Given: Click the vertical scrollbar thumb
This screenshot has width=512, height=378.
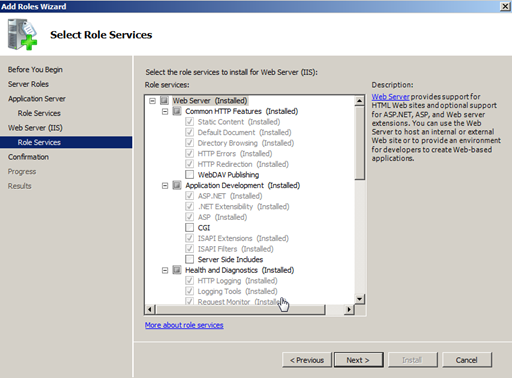Looking at the screenshot, I should click(359, 143).
